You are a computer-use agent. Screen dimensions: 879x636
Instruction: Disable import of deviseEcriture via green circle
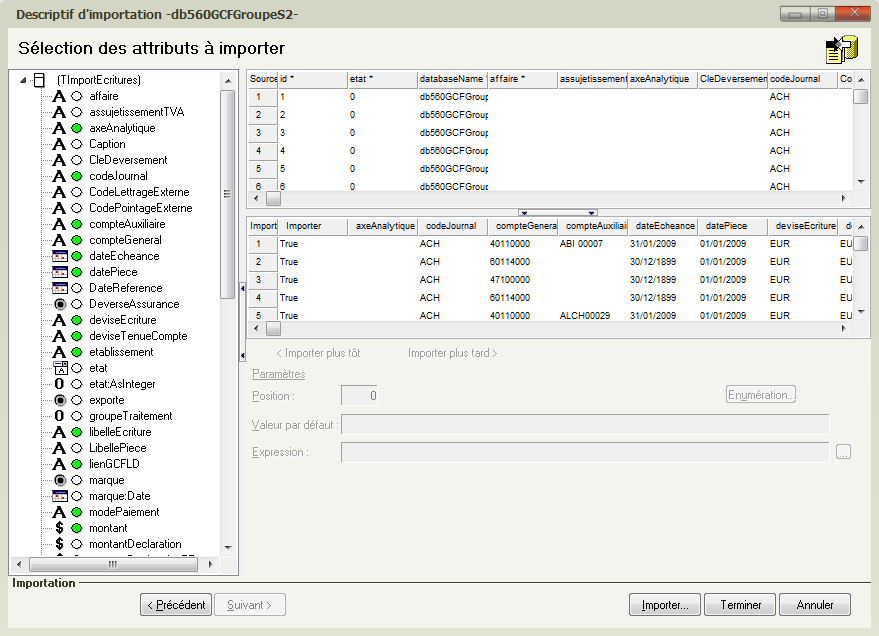pos(77,320)
